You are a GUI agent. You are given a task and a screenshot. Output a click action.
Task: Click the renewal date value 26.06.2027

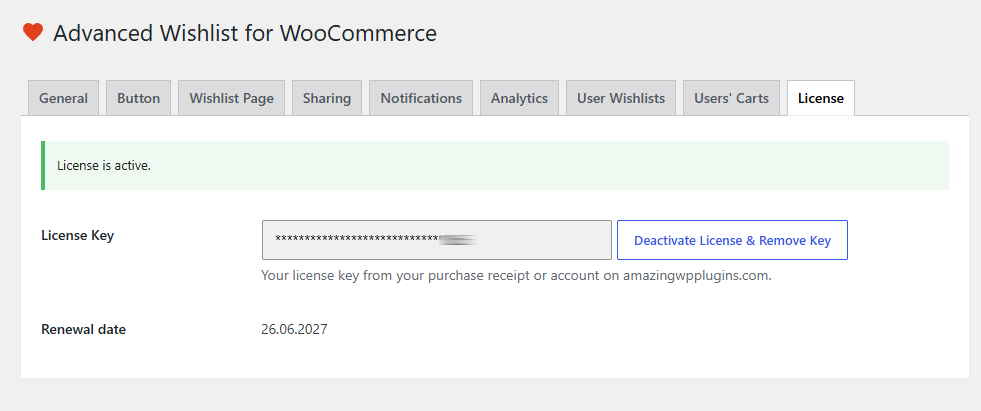(294, 329)
